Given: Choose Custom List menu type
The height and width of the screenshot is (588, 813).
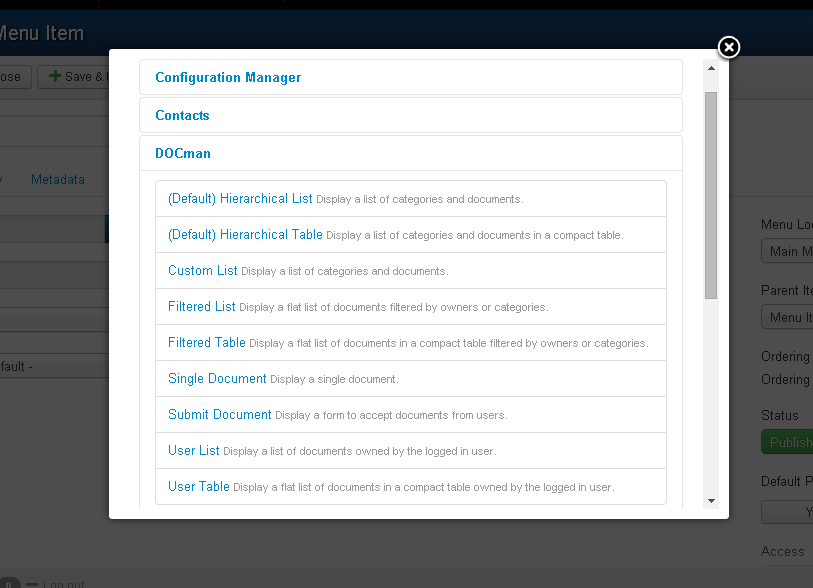Looking at the screenshot, I should [203, 271].
